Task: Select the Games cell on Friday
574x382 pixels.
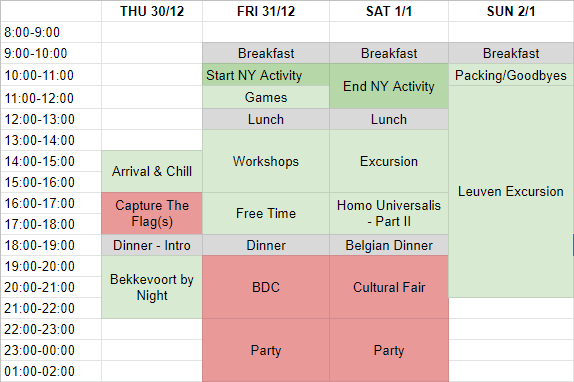Action: [x=266, y=97]
